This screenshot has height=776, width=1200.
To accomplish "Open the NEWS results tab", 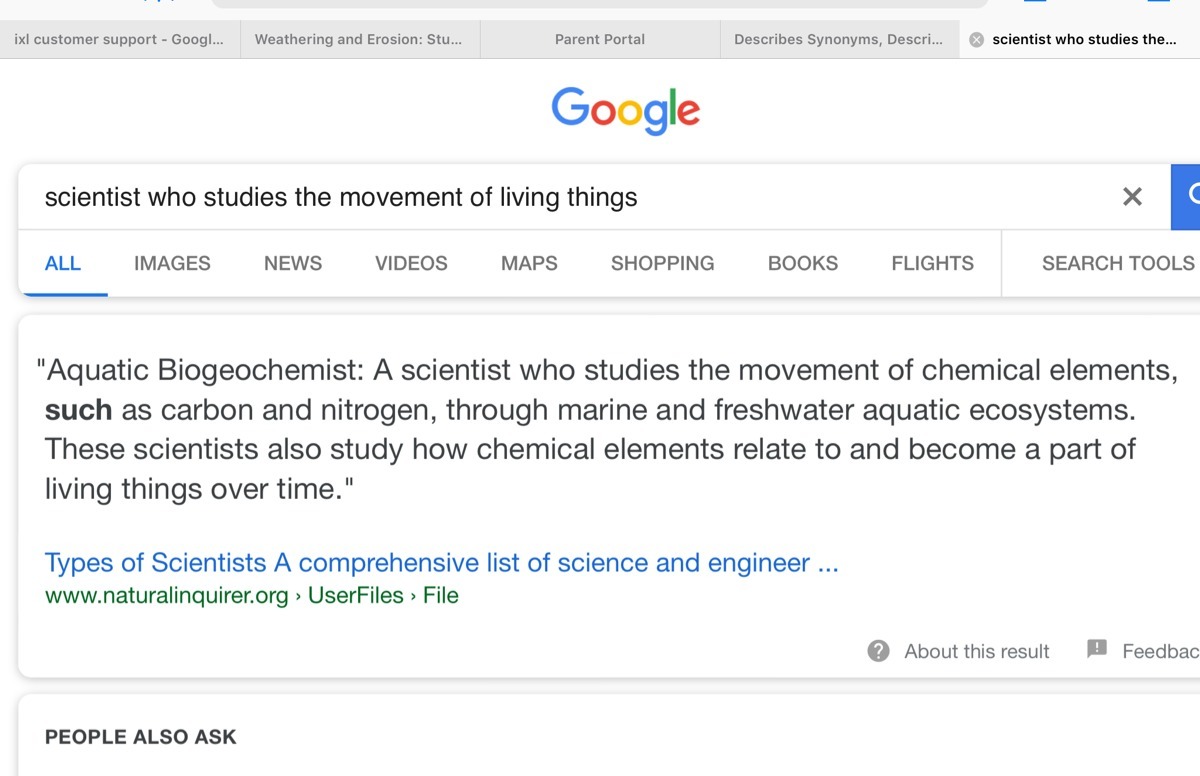I will 293,263.
